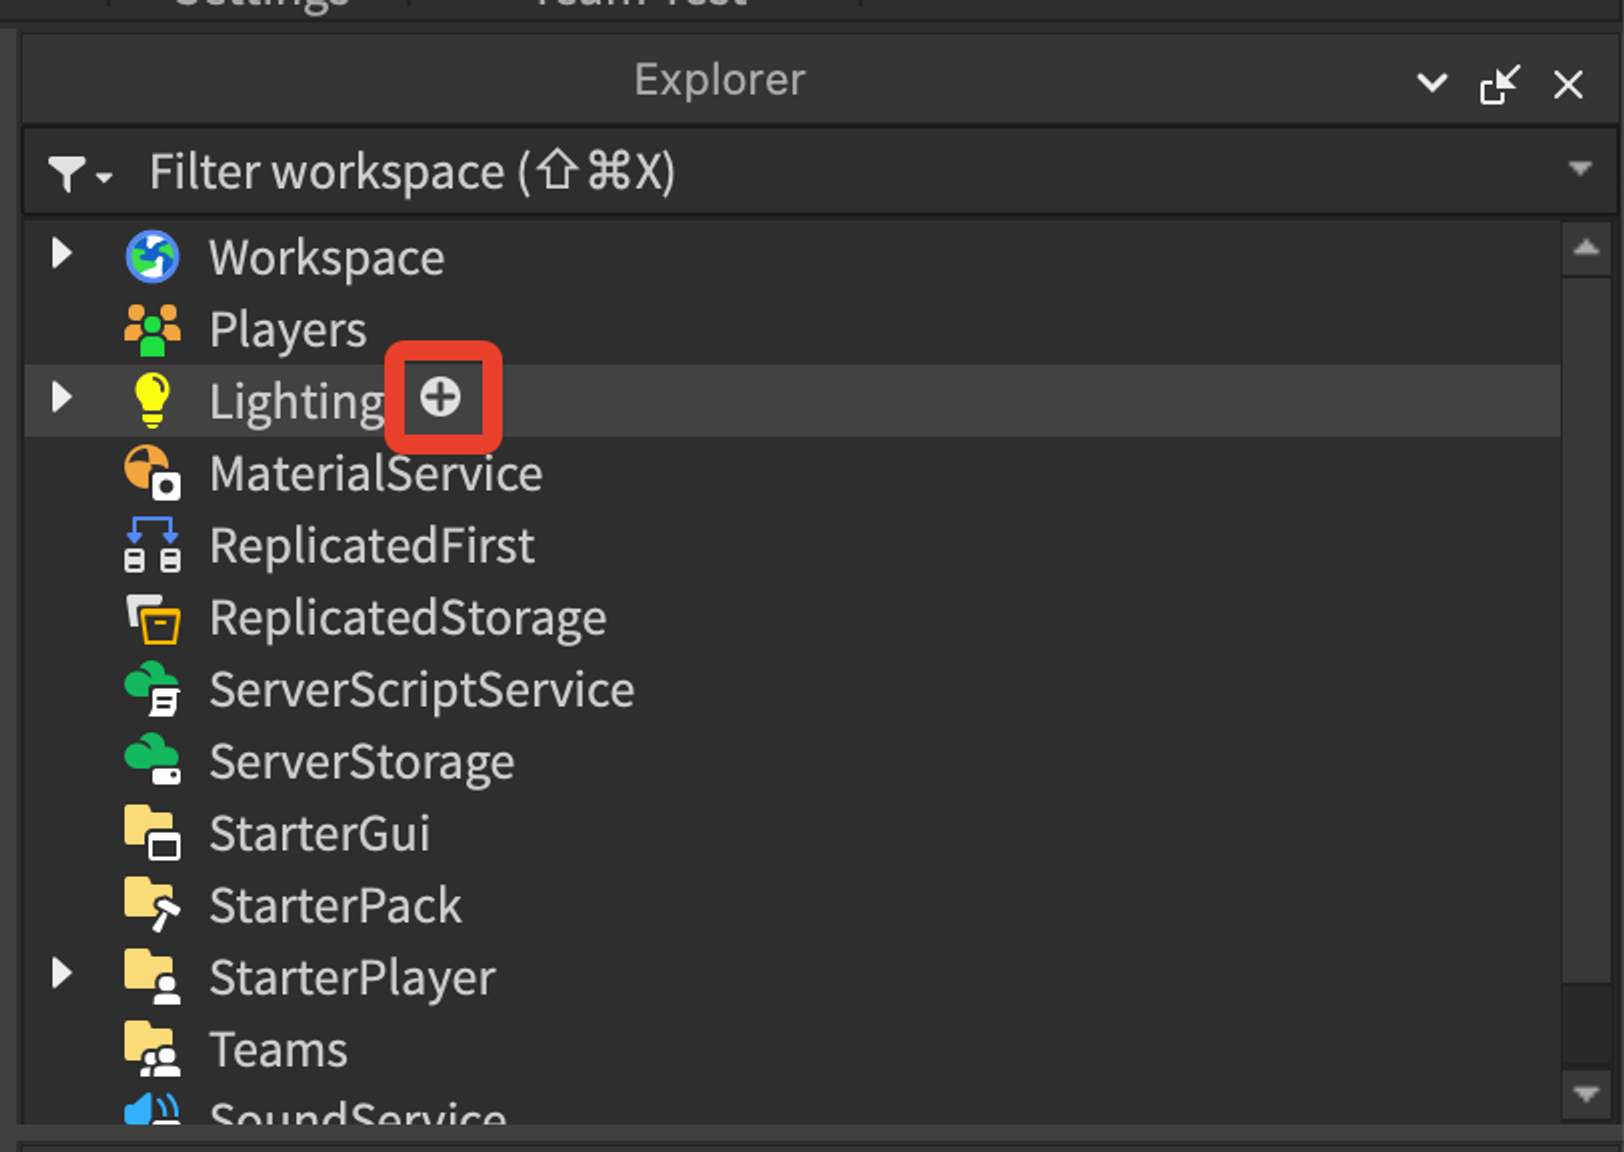Image resolution: width=1624 pixels, height=1152 pixels.
Task: Open the filter options funnel dropdown
Action: tap(80, 174)
